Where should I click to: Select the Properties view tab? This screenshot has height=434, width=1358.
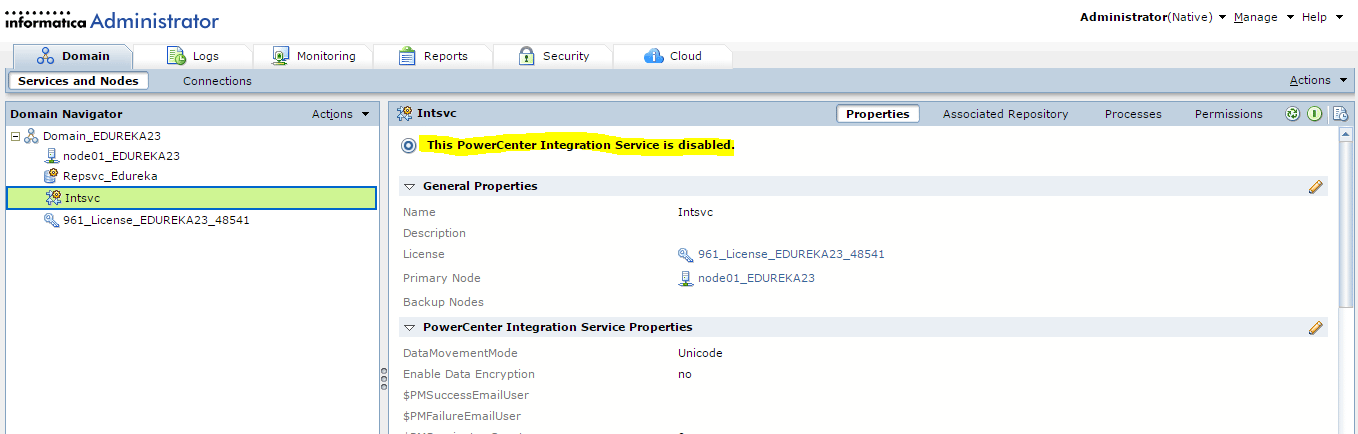point(877,114)
